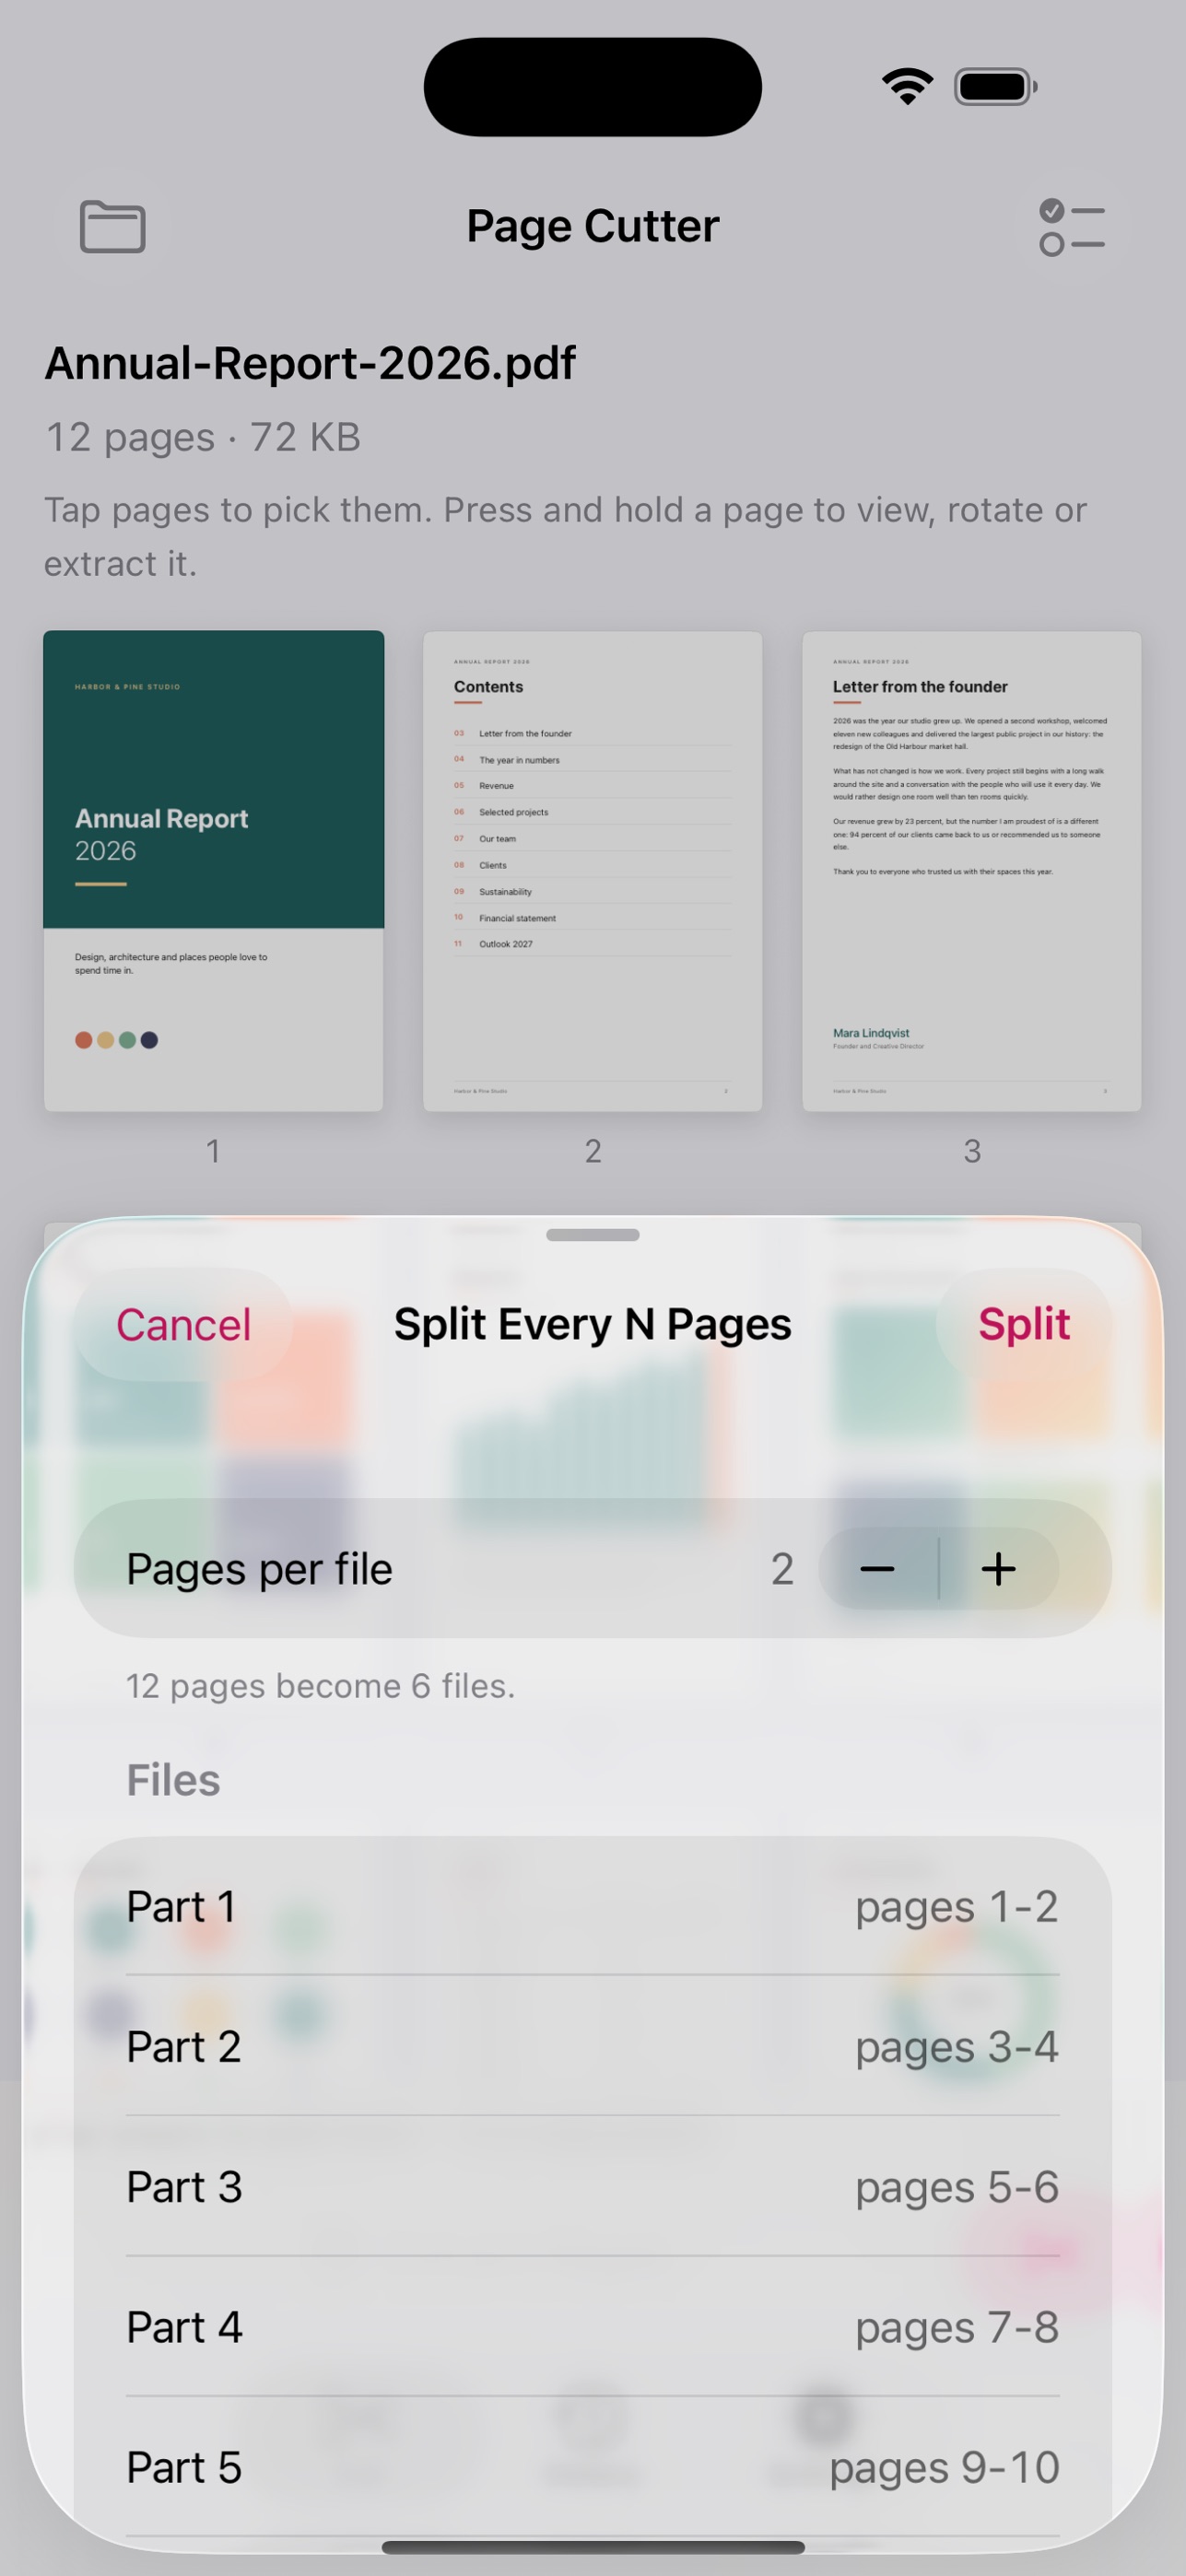Increase pages per file with plus
This screenshot has width=1186, height=2576.
tap(999, 1569)
